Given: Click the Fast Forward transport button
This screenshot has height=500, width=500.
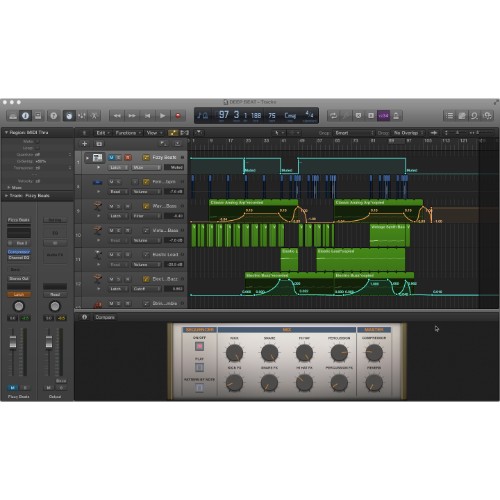Looking at the screenshot, I should click(x=132, y=116).
